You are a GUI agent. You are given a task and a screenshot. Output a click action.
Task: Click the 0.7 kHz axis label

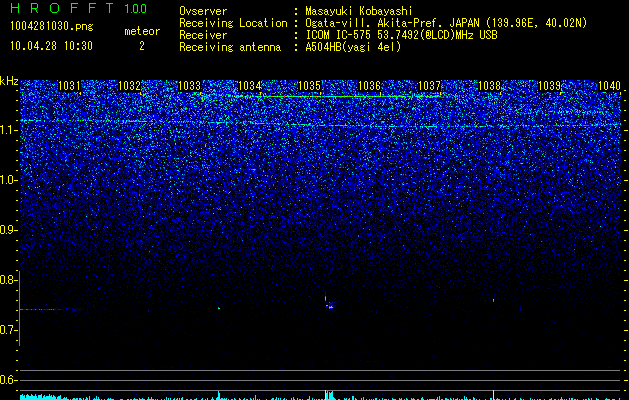click(8, 330)
